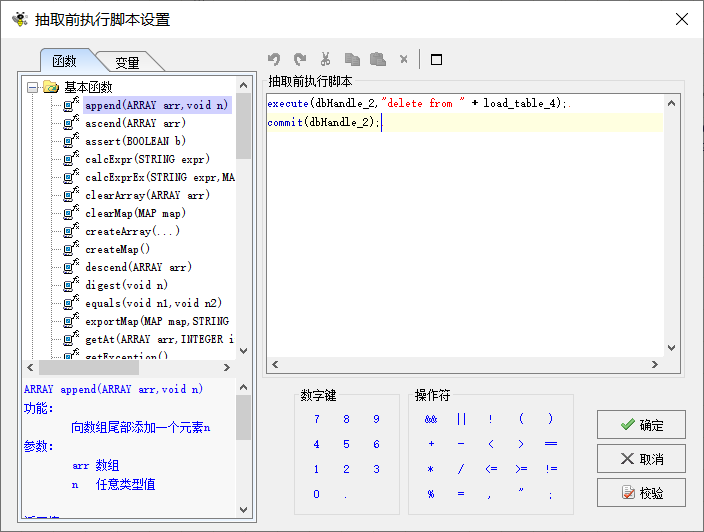Insert the && operator
Viewport: 704px width, 532px height.
point(431,419)
